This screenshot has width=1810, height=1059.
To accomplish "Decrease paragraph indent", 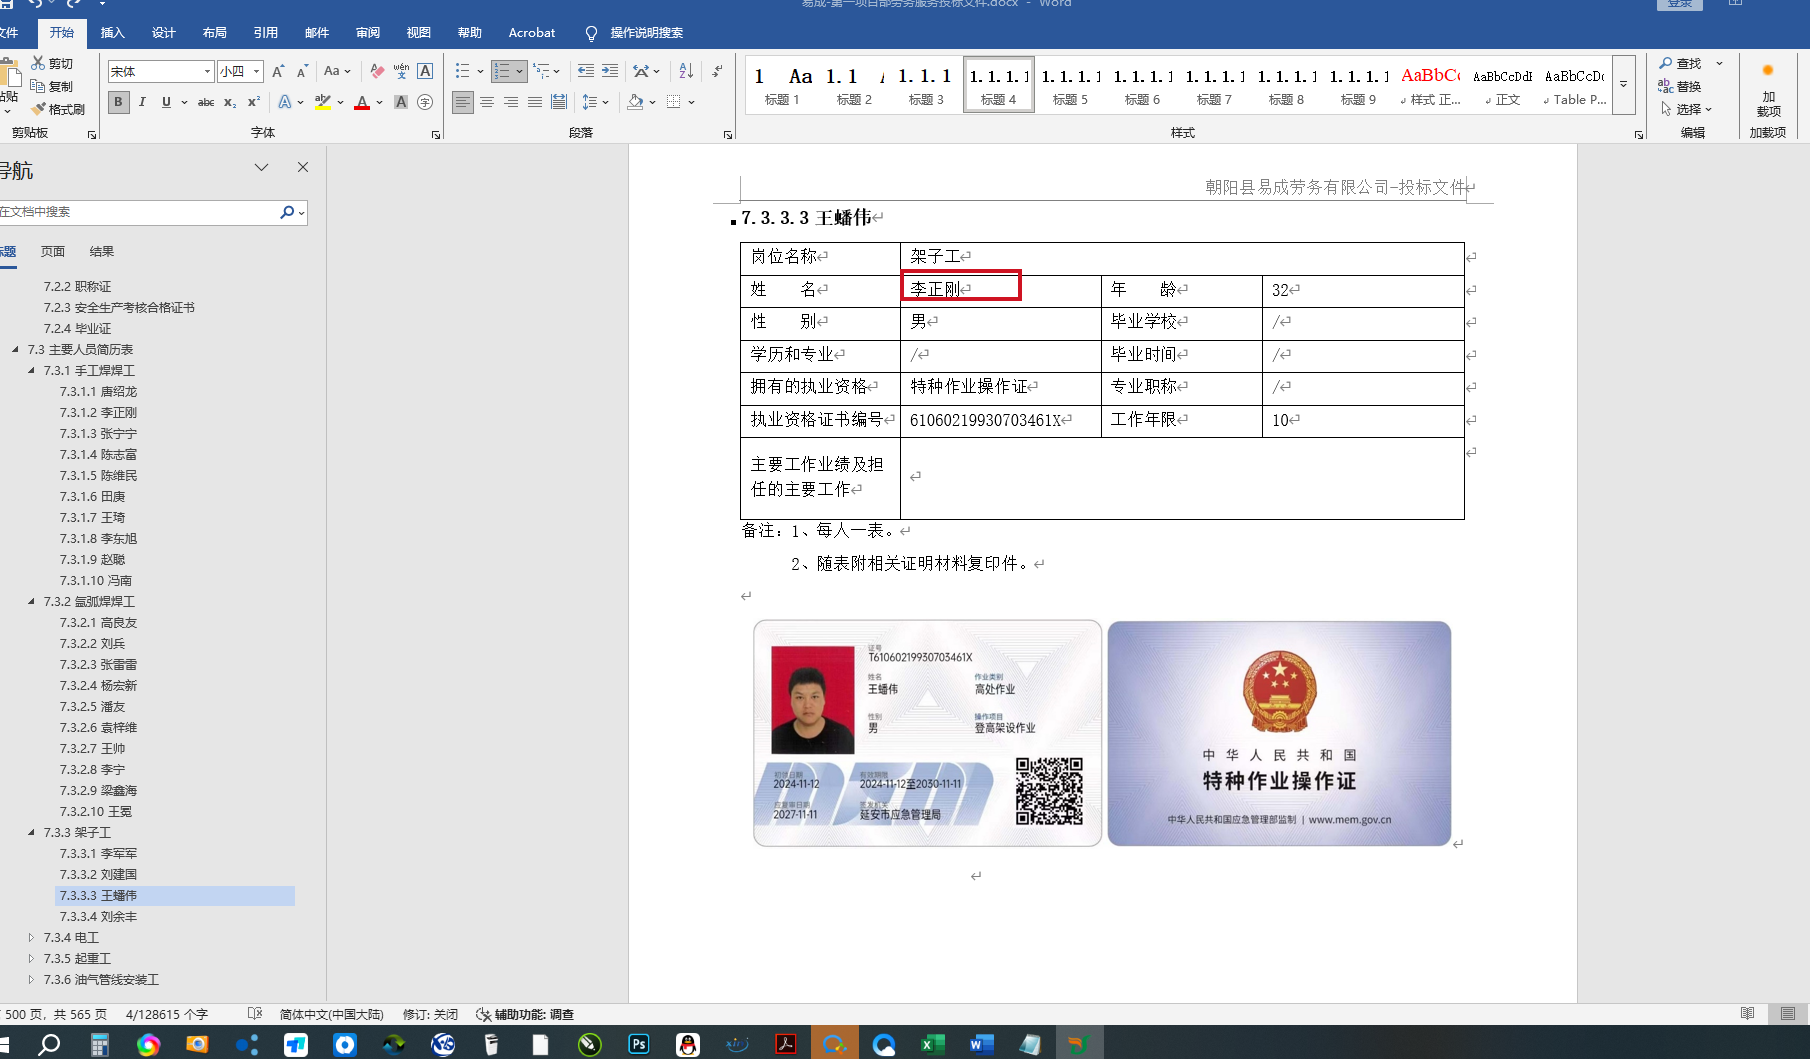I will point(586,71).
